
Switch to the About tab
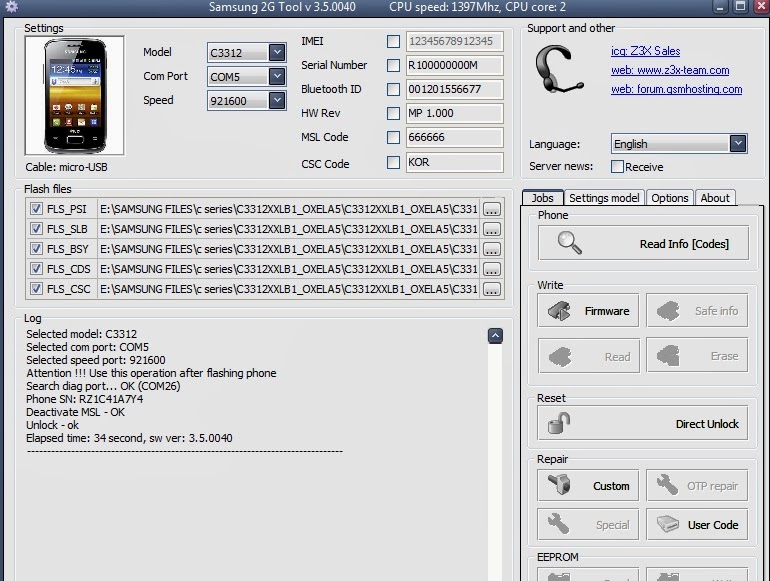(x=715, y=197)
